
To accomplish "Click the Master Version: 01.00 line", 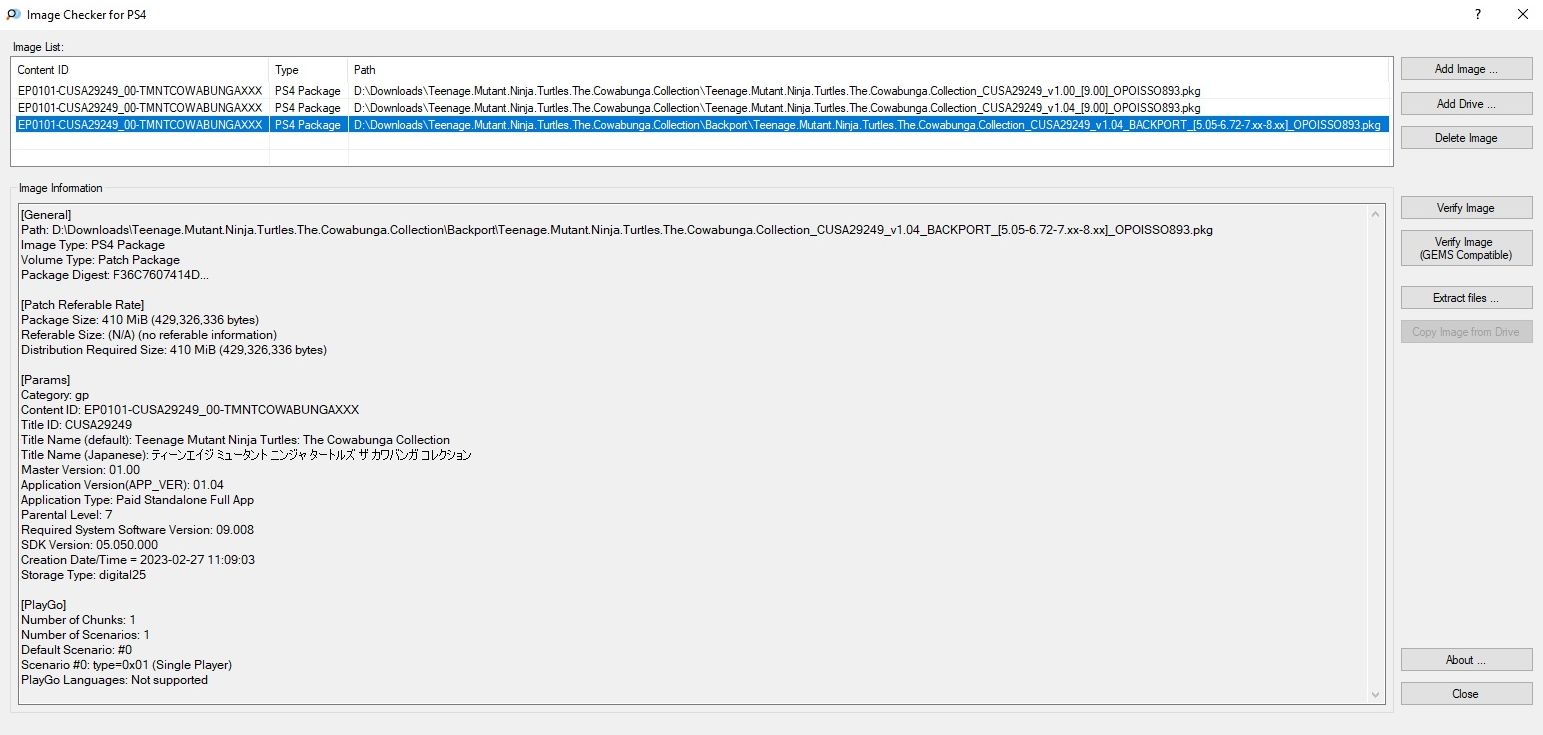I will click(81, 469).
